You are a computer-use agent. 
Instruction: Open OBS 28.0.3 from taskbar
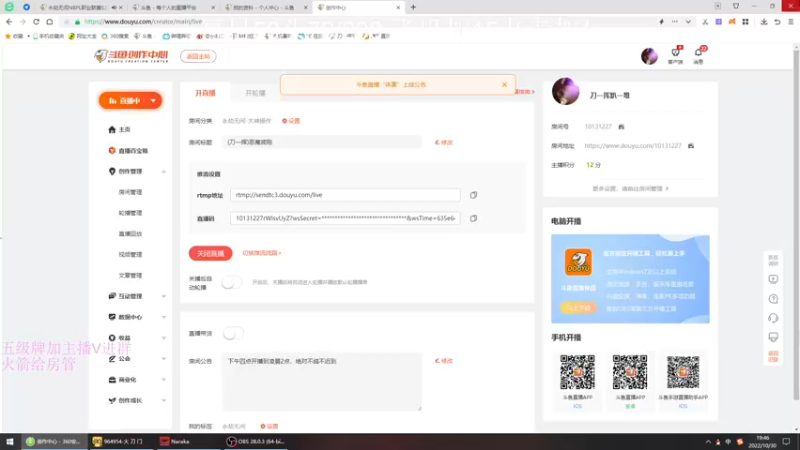[x=256, y=441]
